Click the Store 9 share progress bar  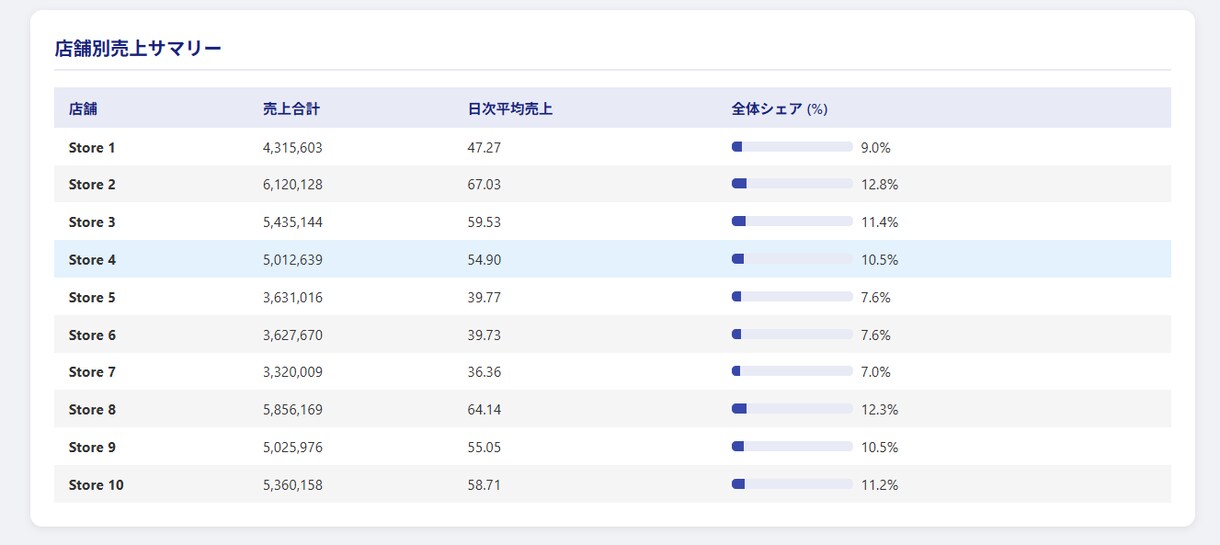pyautogui.click(x=792, y=447)
